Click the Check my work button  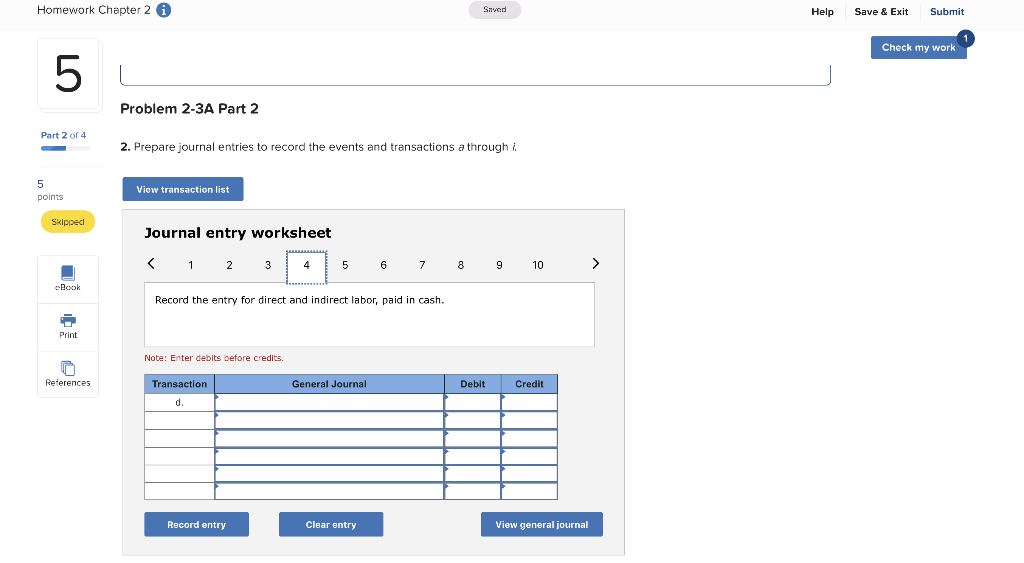coord(918,48)
